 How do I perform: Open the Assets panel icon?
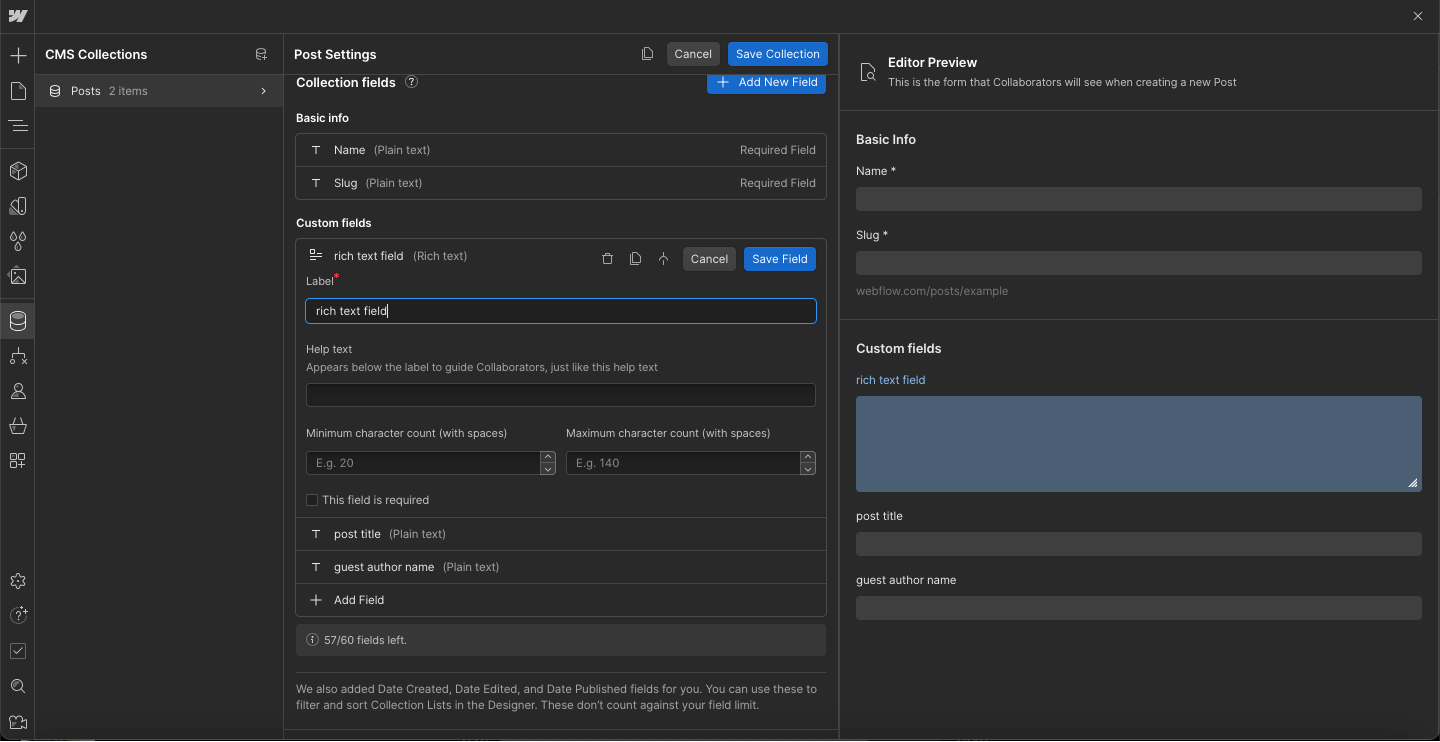pyautogui.click(x=17, y=276)
